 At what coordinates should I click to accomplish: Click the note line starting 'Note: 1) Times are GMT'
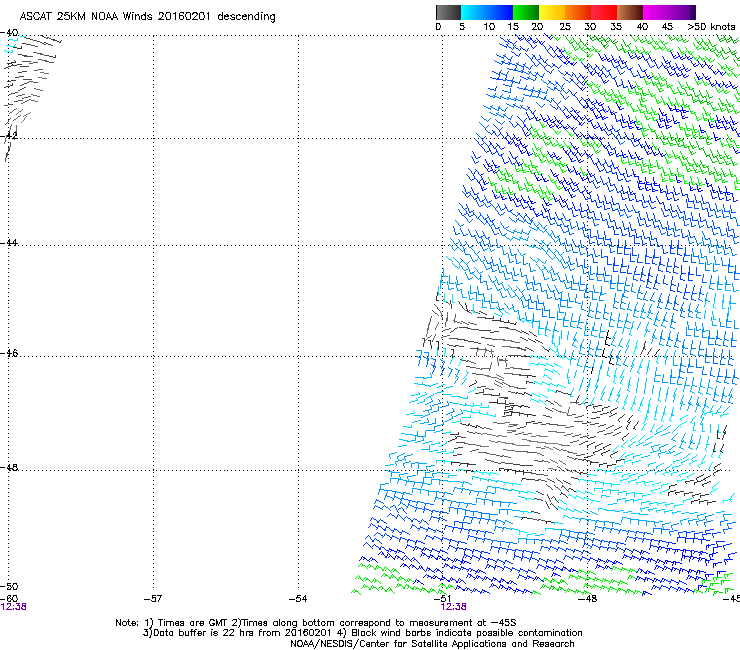click(x=316, y=623)
